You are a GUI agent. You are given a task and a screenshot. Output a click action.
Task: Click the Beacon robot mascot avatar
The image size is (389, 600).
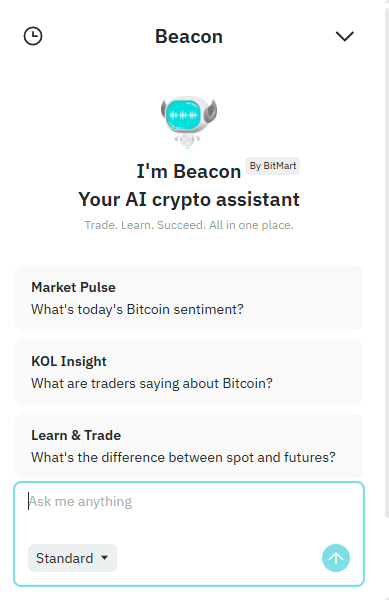[x=189, y=121]
